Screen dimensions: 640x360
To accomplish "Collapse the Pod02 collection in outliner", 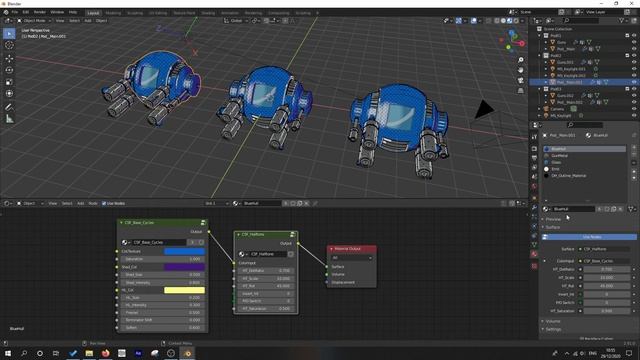I will tap(540, 55).
